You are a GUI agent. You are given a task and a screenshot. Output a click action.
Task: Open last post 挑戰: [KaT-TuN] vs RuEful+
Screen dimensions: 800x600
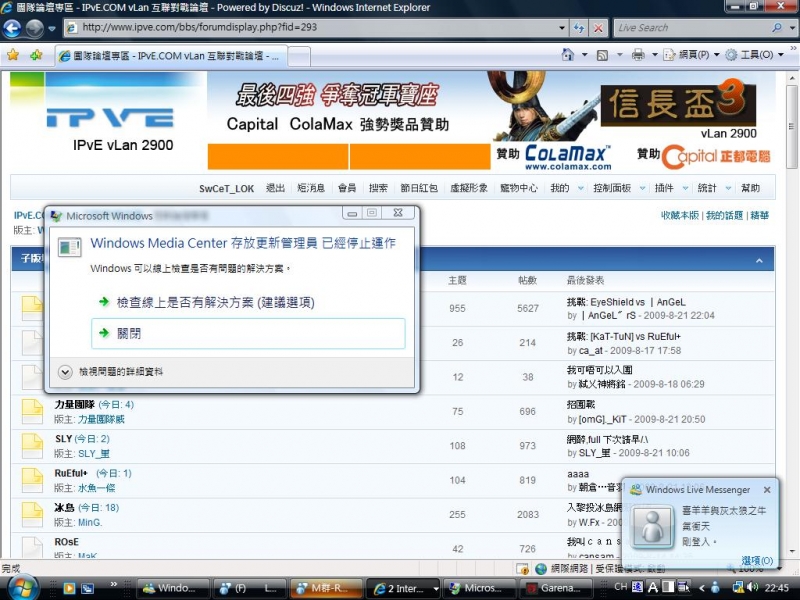(623, 337)
